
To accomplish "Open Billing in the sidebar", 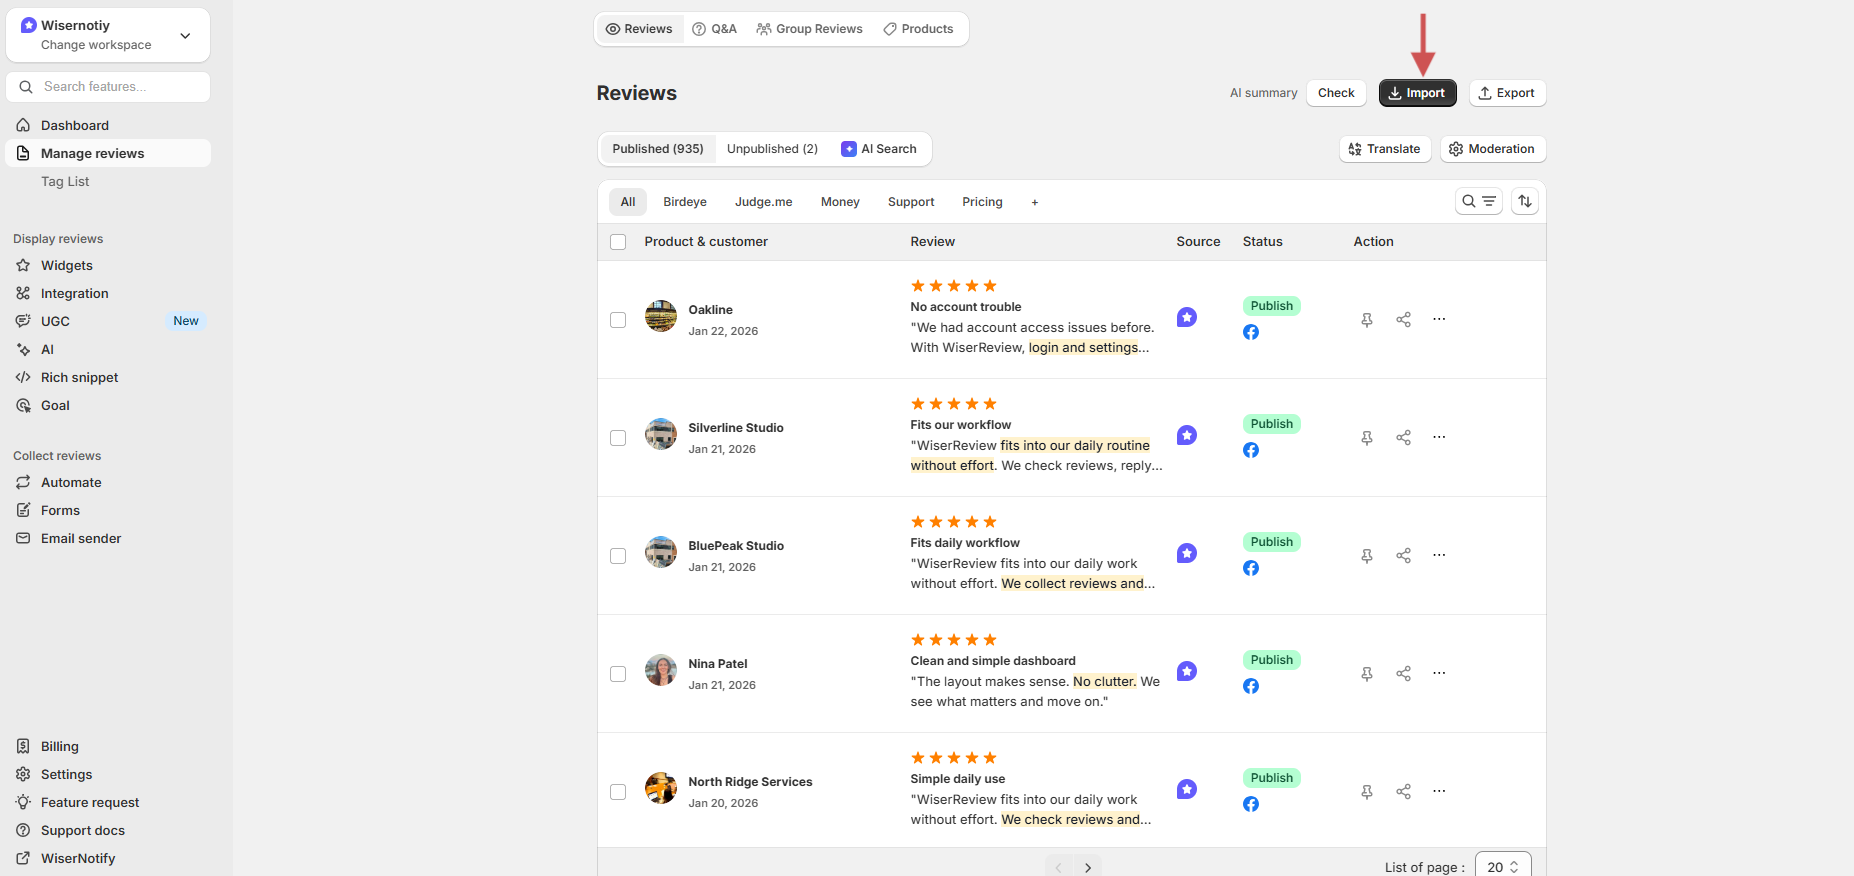I will 108,746.
